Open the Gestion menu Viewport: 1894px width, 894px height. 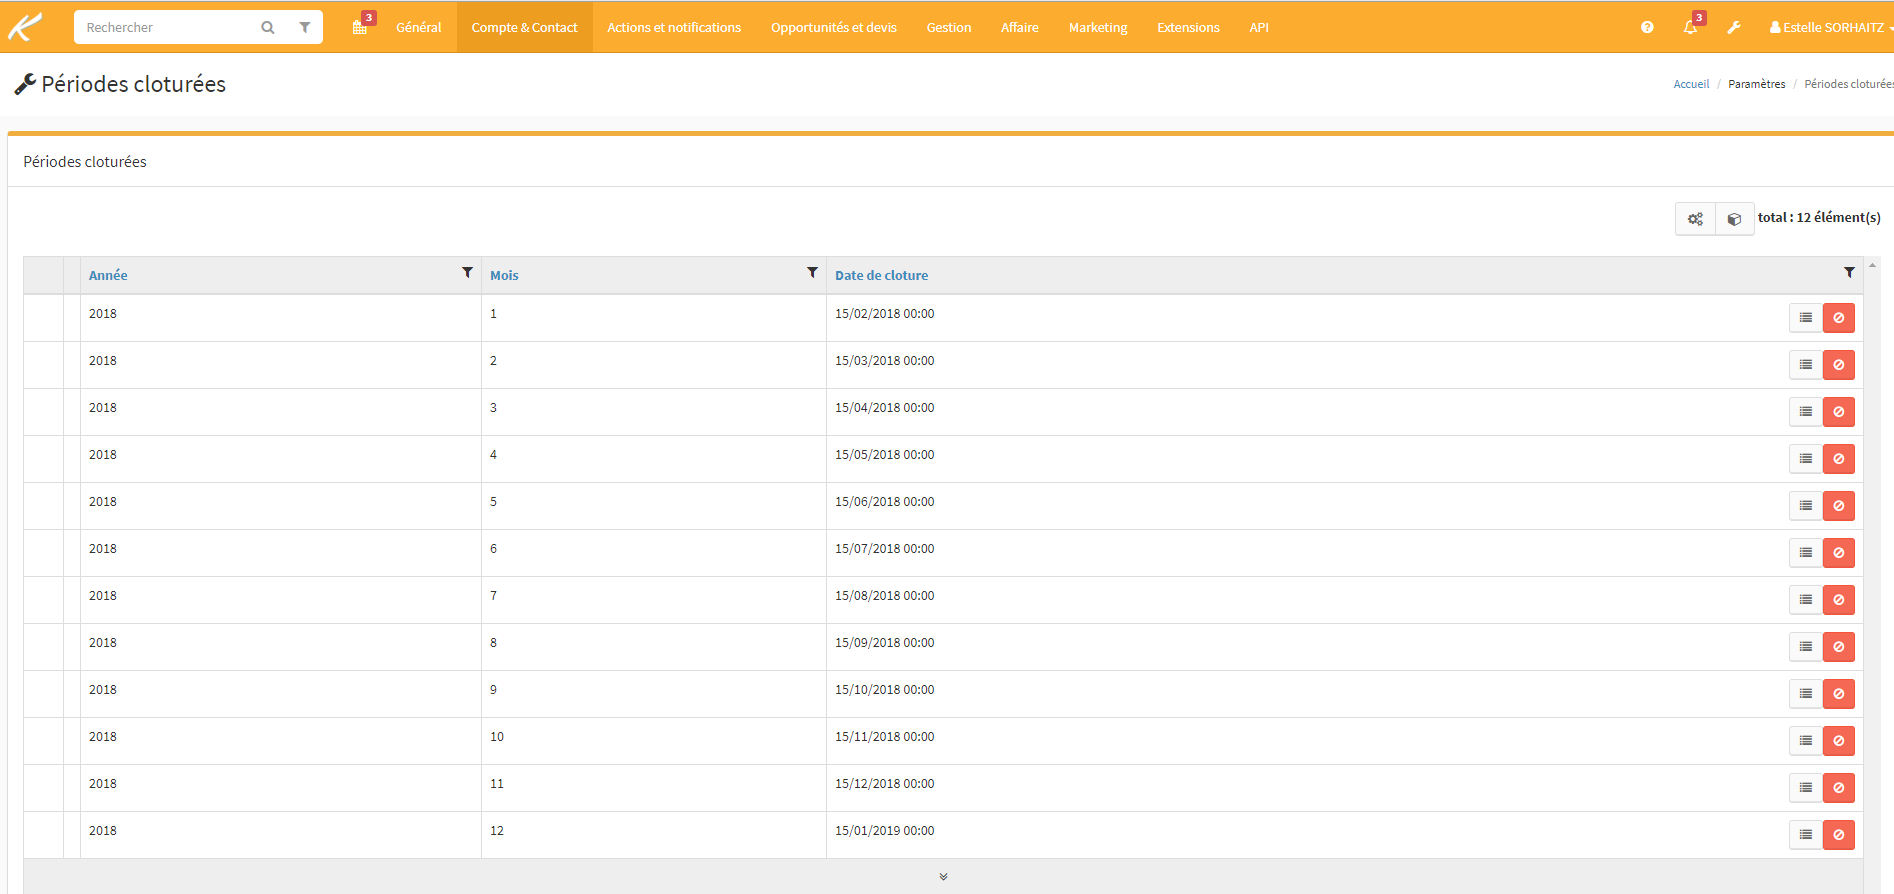pyautogui.click(x=949, y=27)
